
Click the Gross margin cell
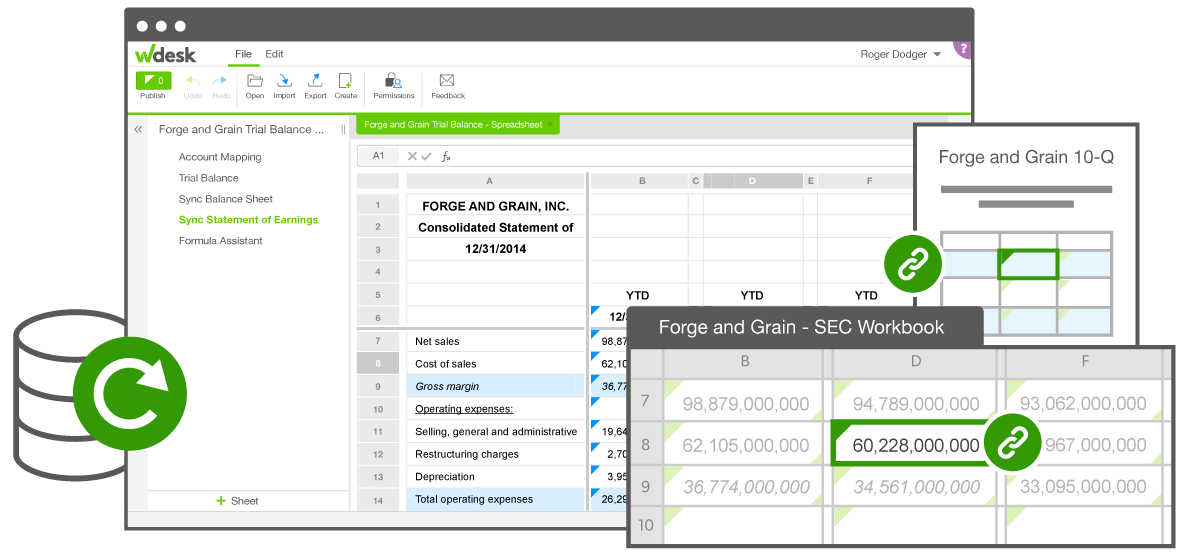(495, 386)
